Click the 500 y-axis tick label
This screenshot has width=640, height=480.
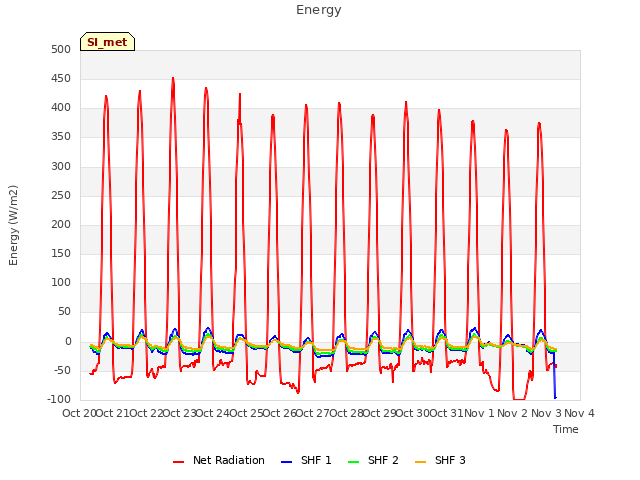pos(61,49)
